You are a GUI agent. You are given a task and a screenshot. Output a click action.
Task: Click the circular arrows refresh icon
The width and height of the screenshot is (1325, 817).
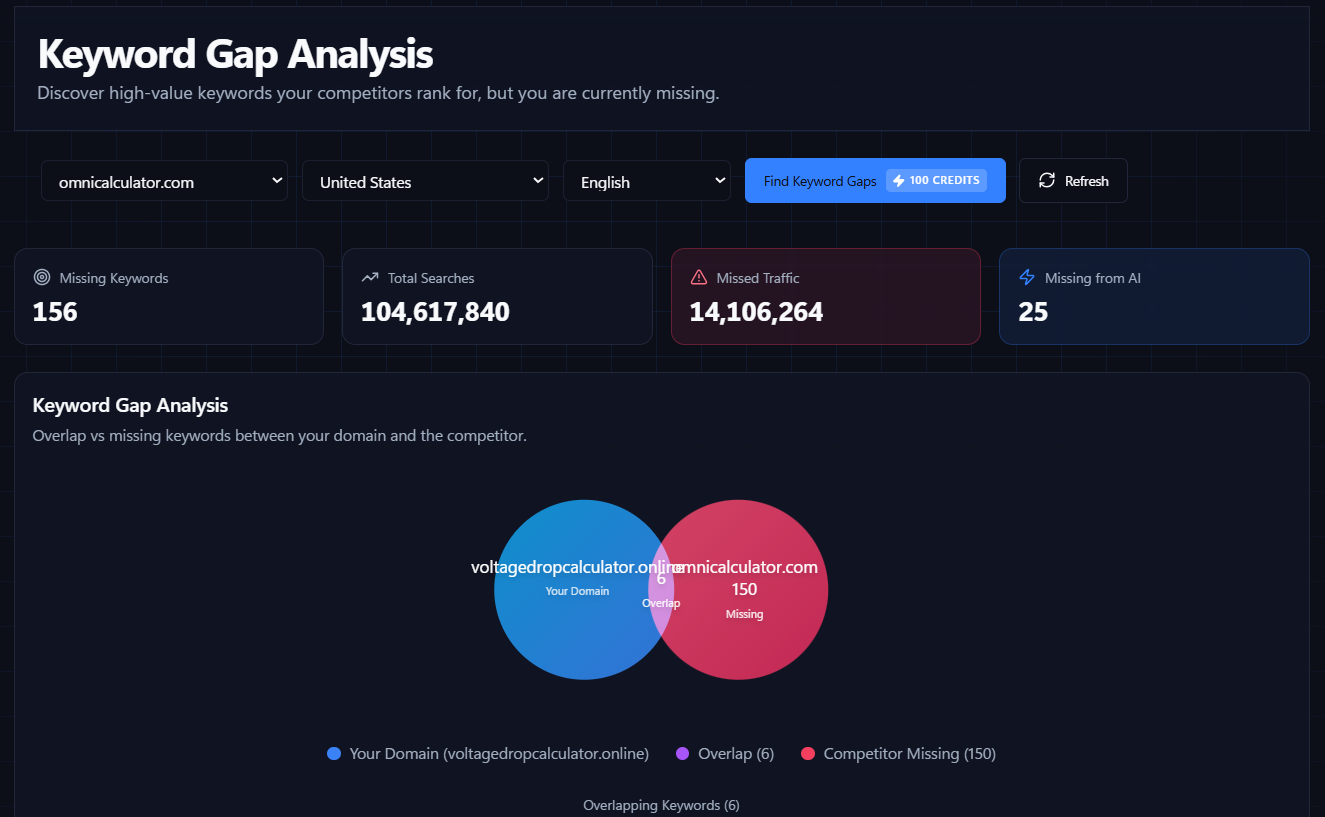click(x=1047, y=181)
